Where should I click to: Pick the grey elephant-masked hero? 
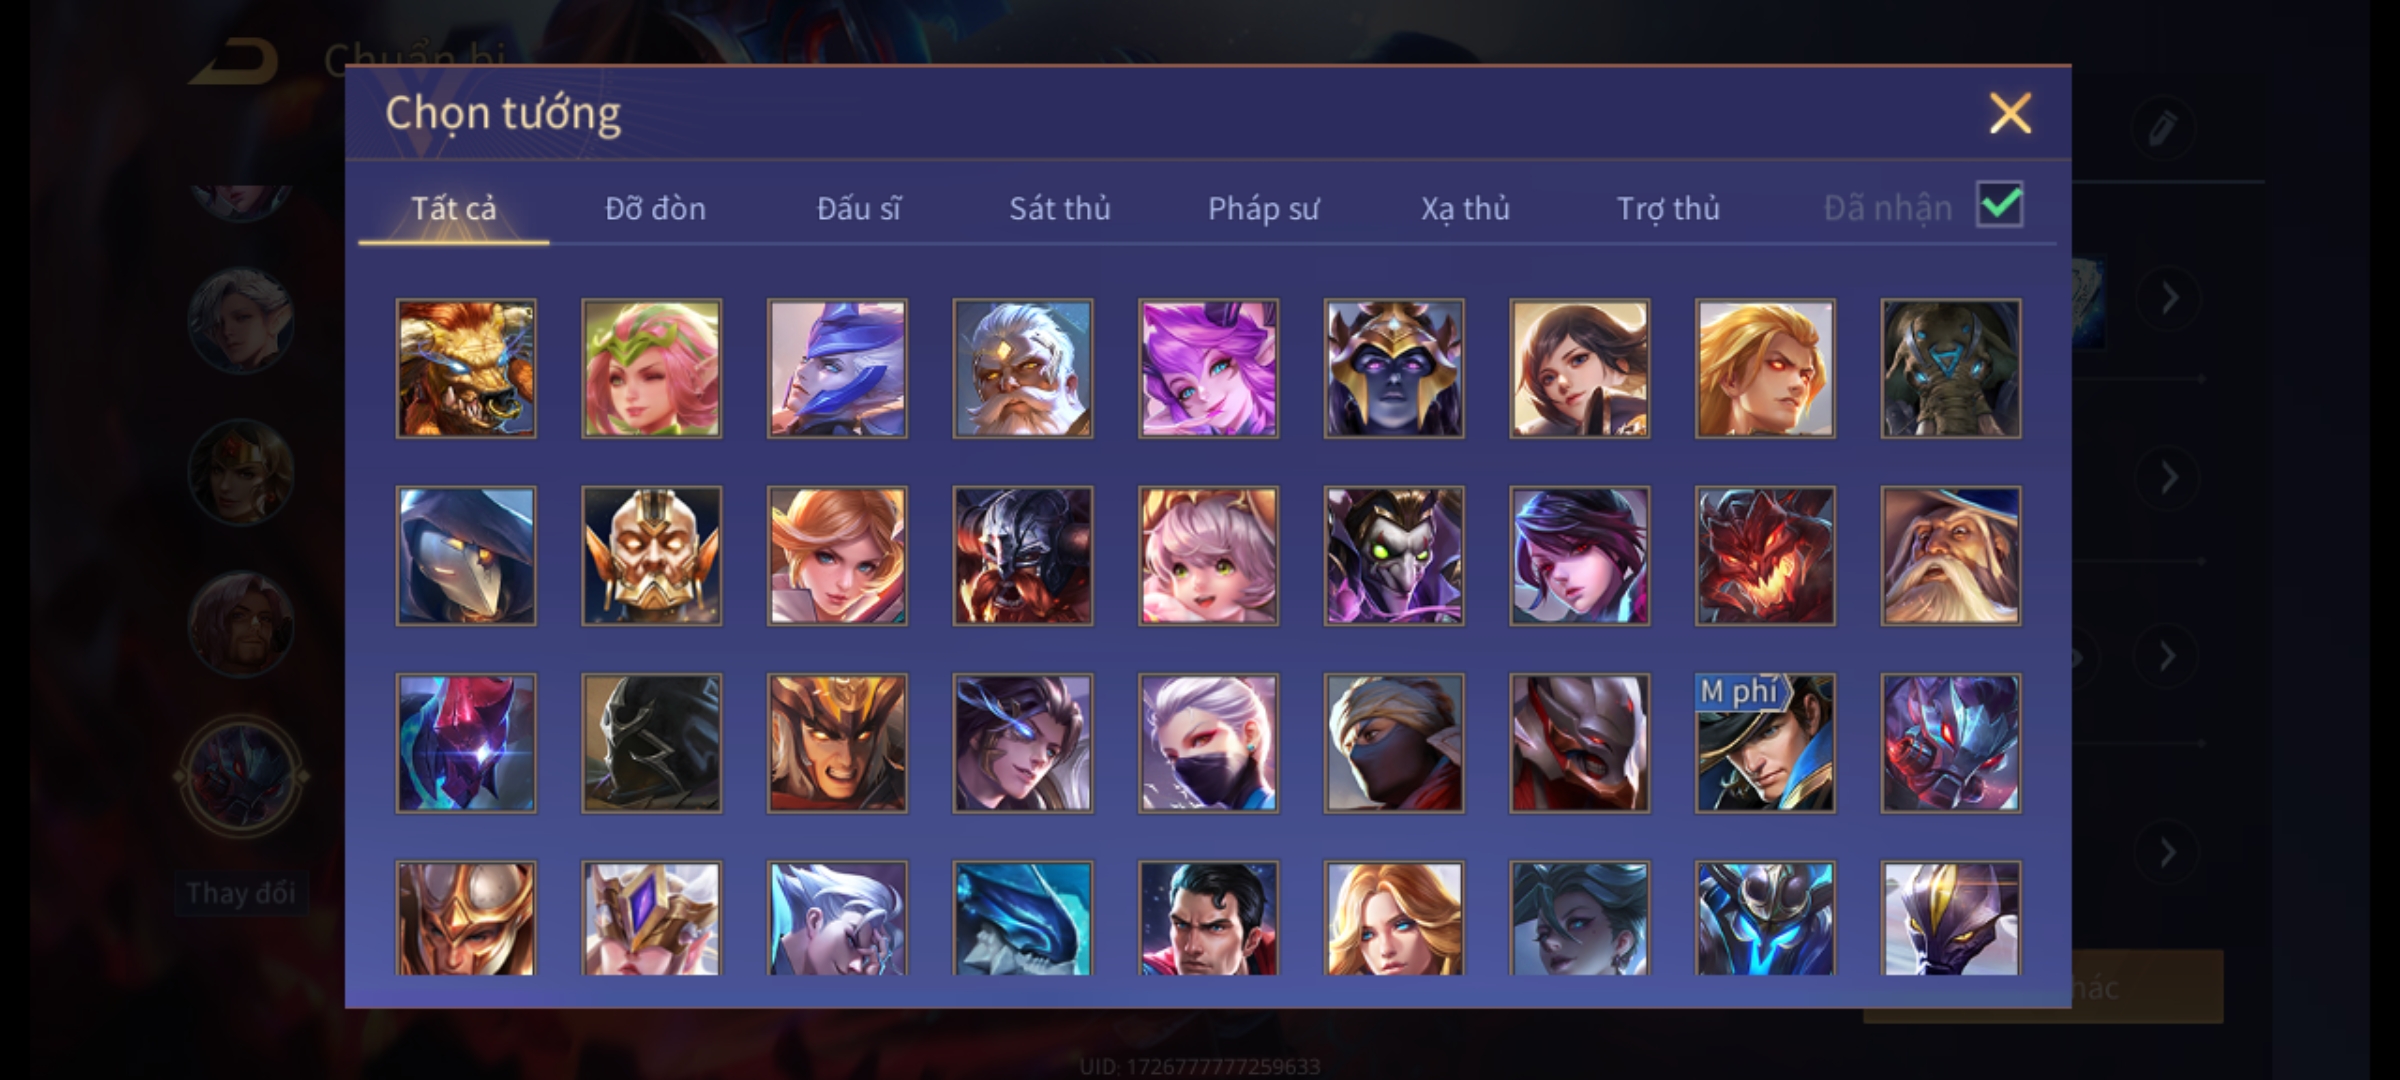tap(1951, 368)
